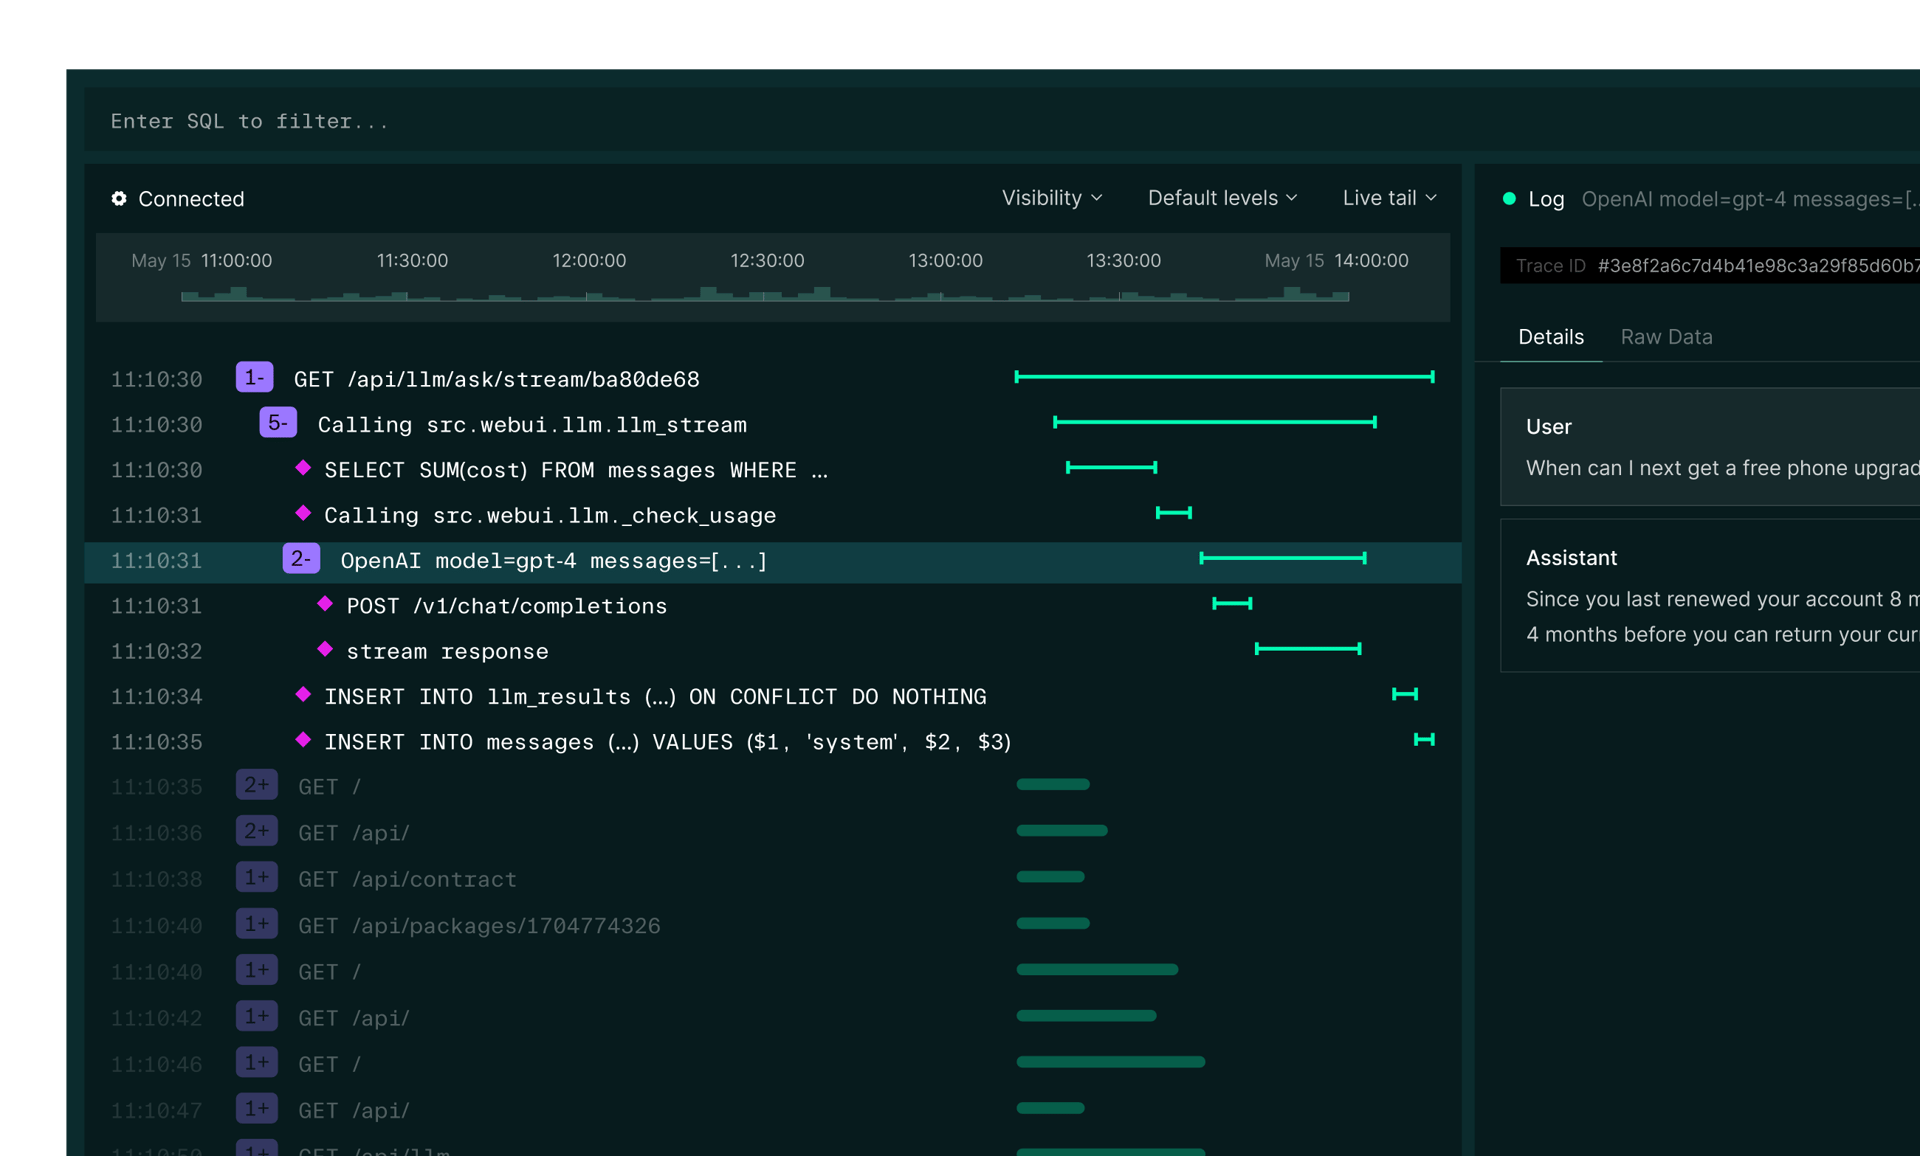Click the diamond beside Calling src.webui.llm._check_usage
This screenshot has width=1920, height=1156.
(303, 514)
